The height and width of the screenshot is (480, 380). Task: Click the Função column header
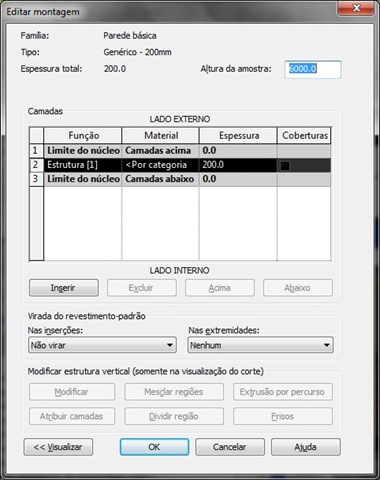pyautogui.click(x=83, y=136)
